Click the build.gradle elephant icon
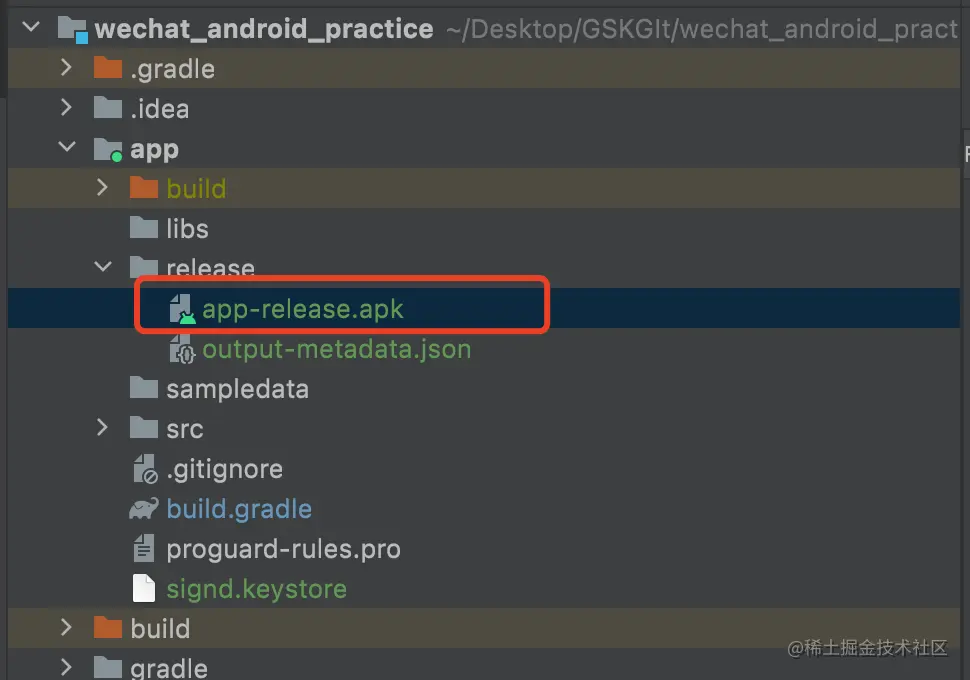 click(x=144, y=509)
